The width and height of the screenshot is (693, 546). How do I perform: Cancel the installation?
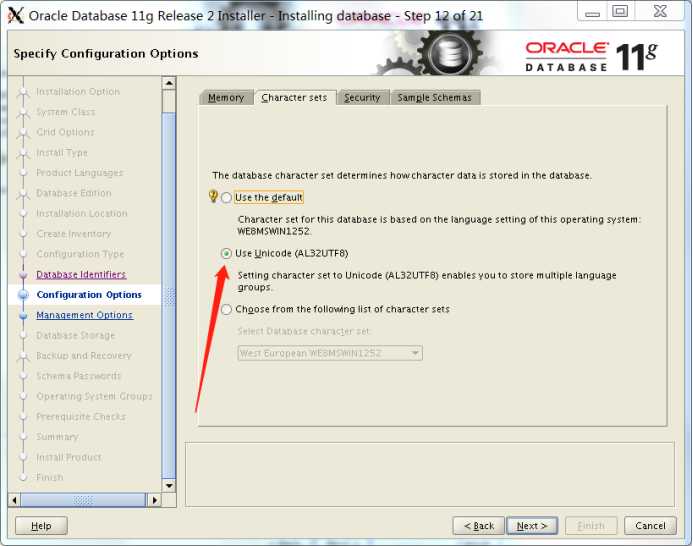point(650,526)
